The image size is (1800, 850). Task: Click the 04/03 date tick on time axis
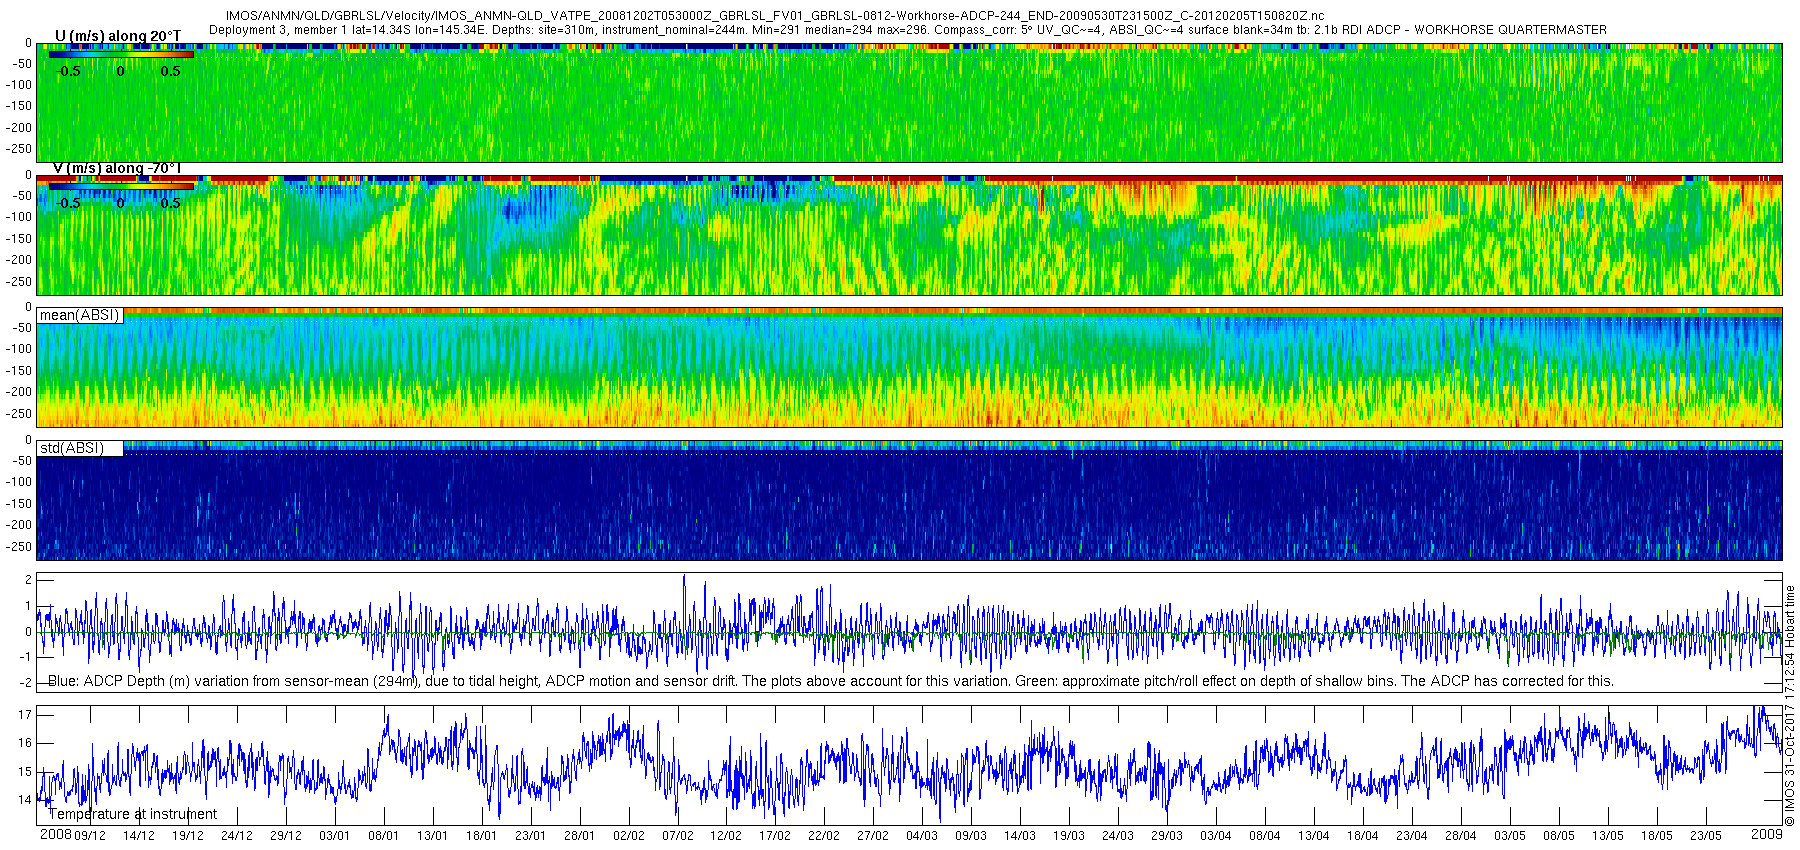tap(922, 836)
